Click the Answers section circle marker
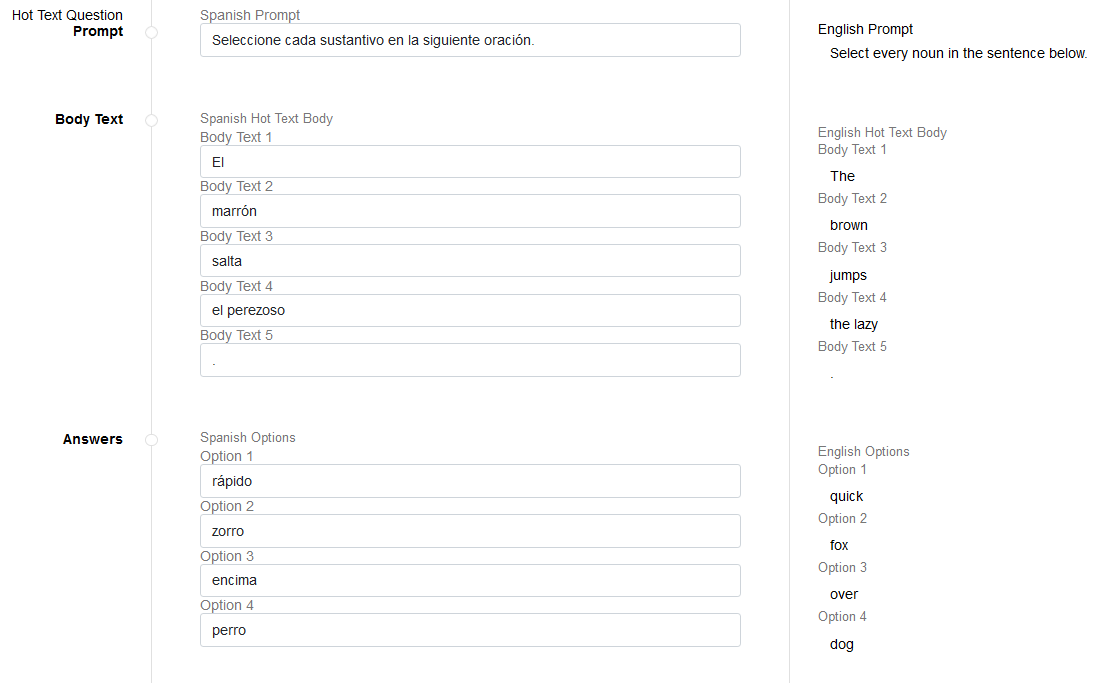Screen dimensions: 1100x683 (x=152, y=440)
